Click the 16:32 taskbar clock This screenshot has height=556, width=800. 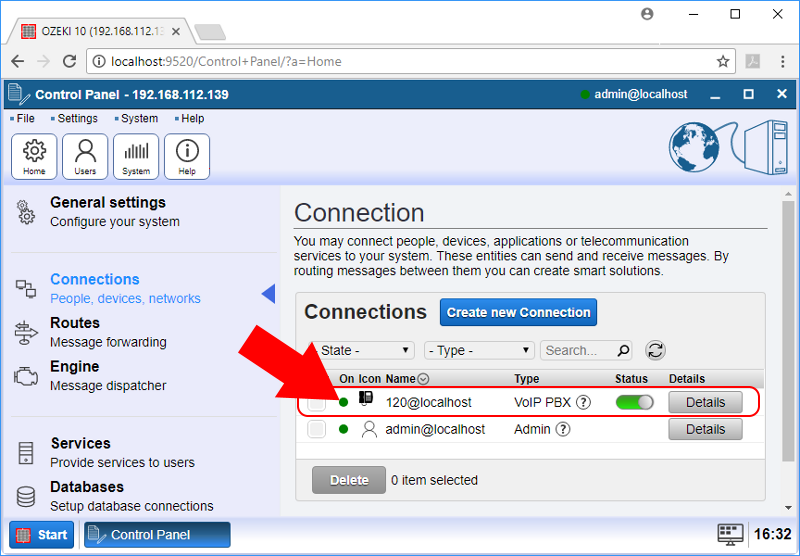(x=772, y=534)
